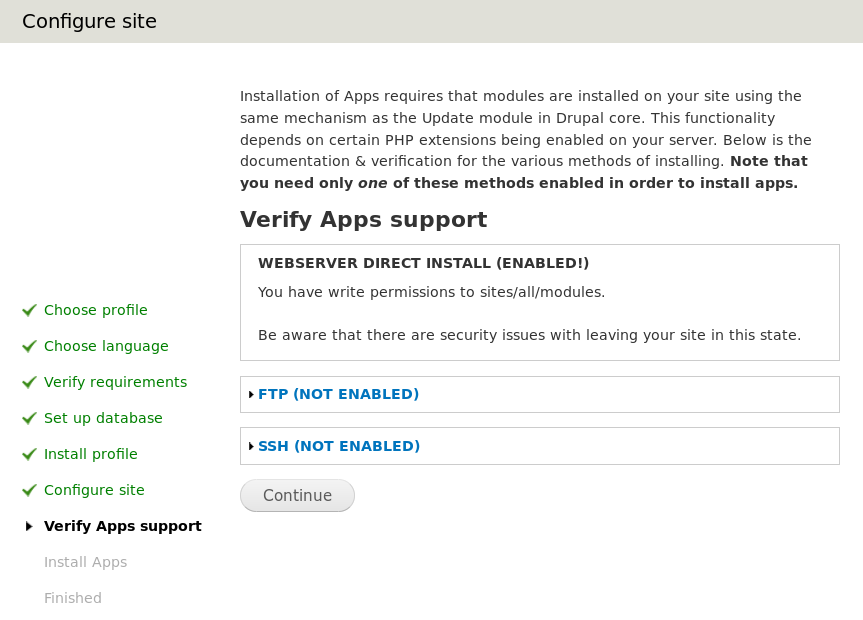Click the checkmark icon beside Install profile

pos(29,454)
